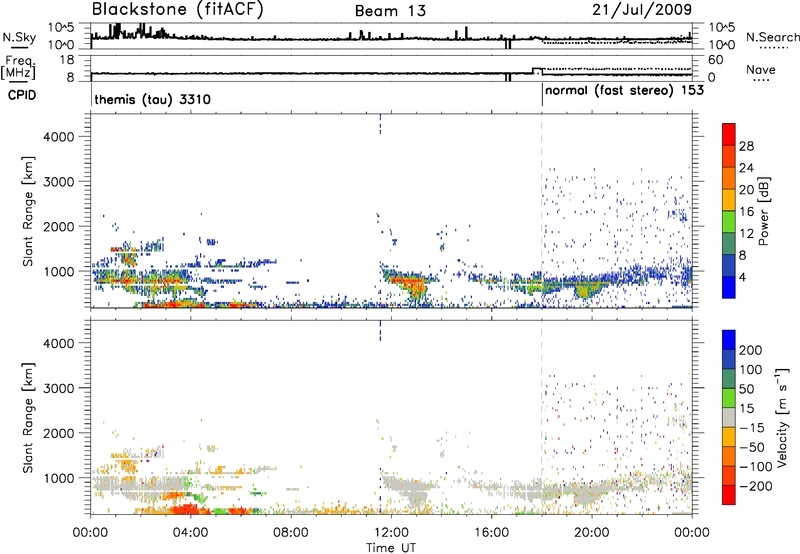This screenshot has height=554, width=800.
Task: Select the bright blue power segment below 4
Action: pos(729,288)
